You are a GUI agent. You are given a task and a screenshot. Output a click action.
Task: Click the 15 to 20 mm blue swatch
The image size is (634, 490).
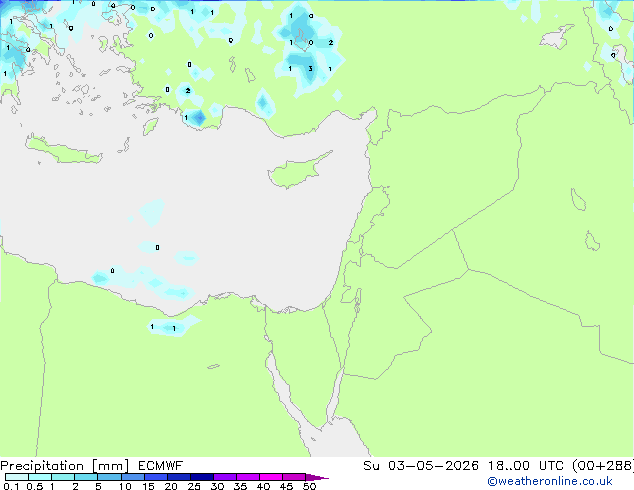click(x=156, y=477)
